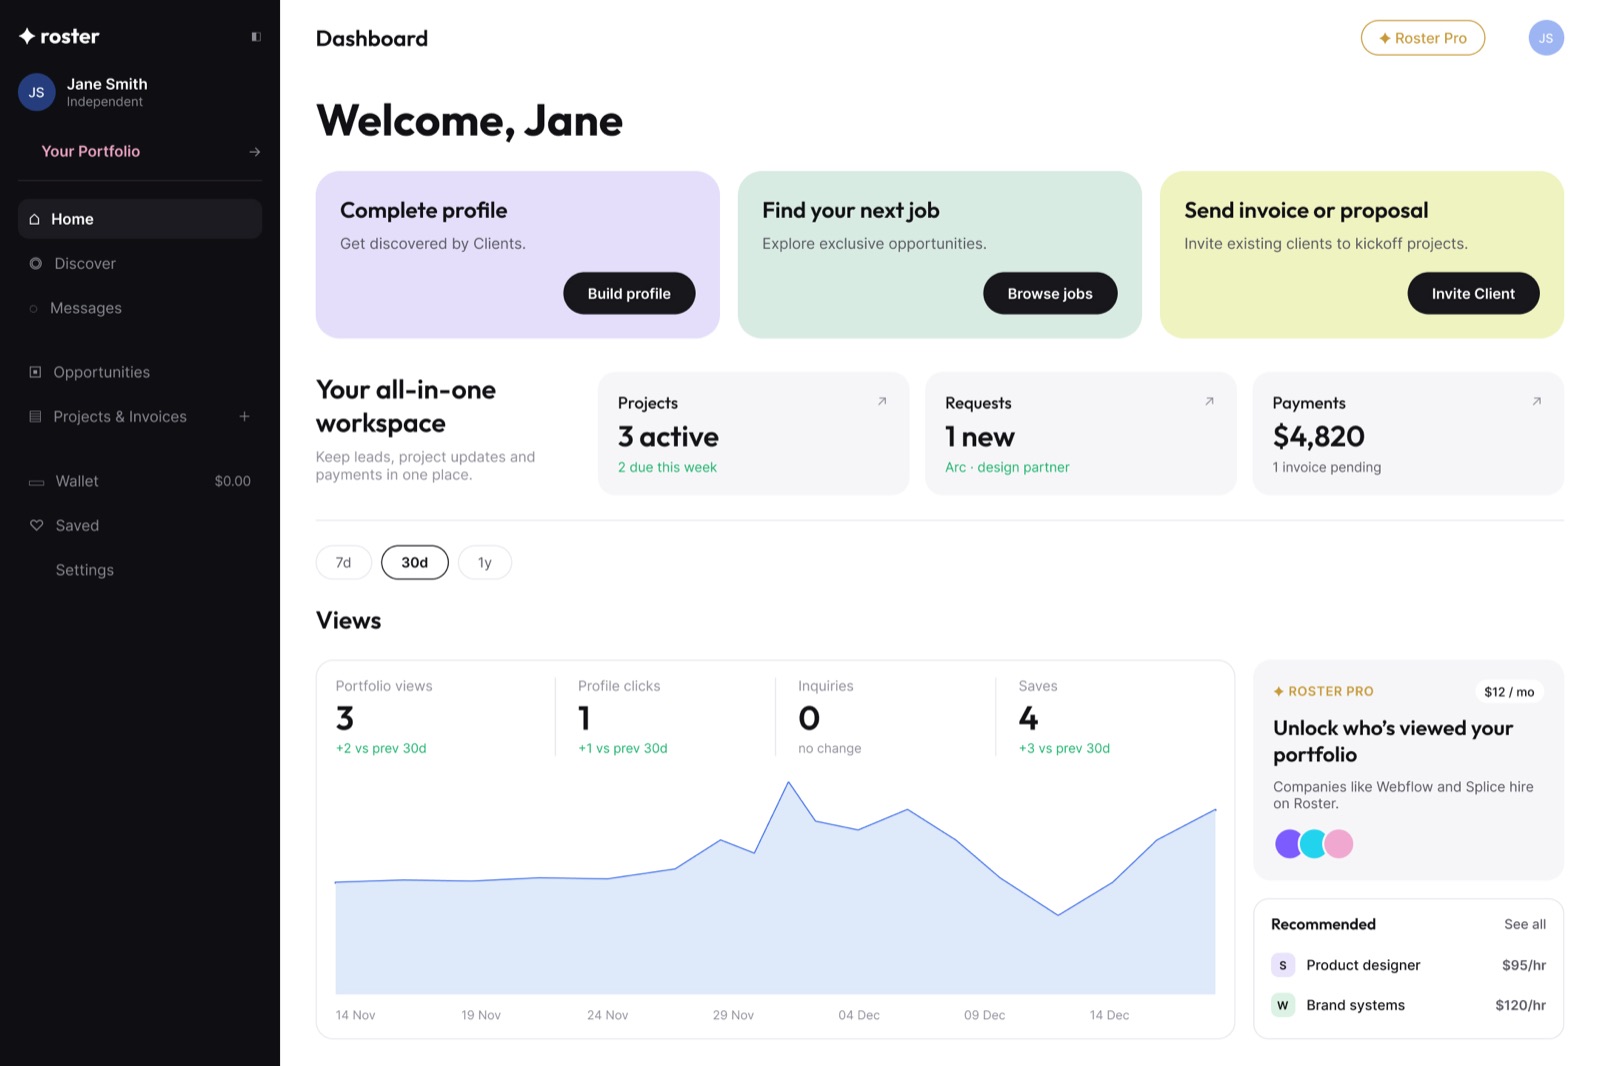Click the Dashboard page title
Screen dimensions: 1600x1066
click(372, 38)
